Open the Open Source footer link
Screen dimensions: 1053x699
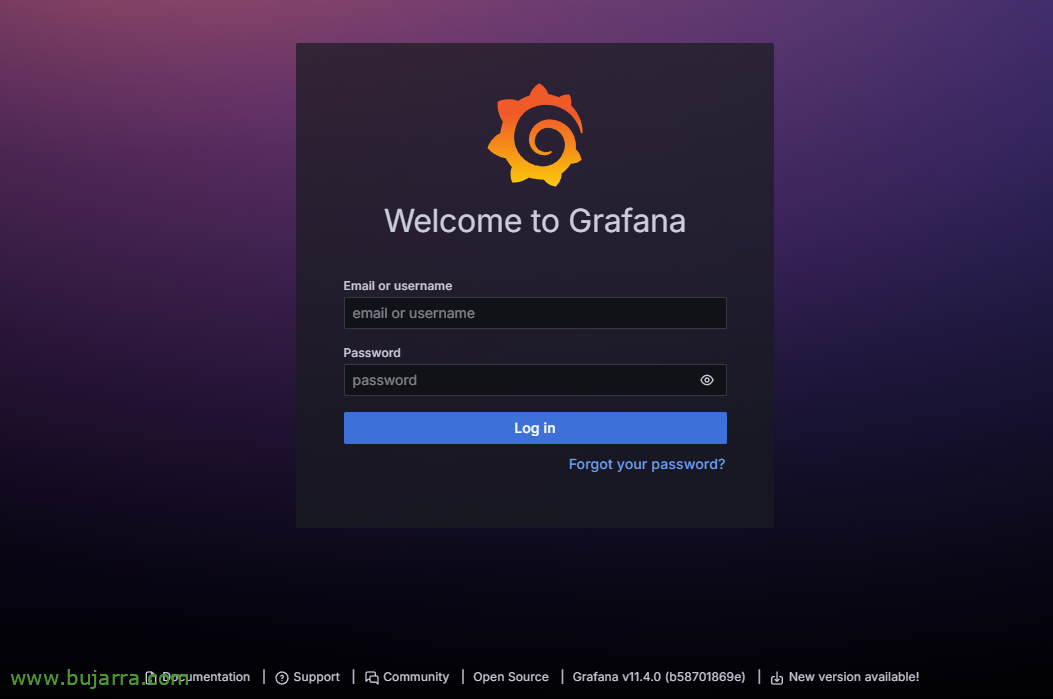(510, 677)
